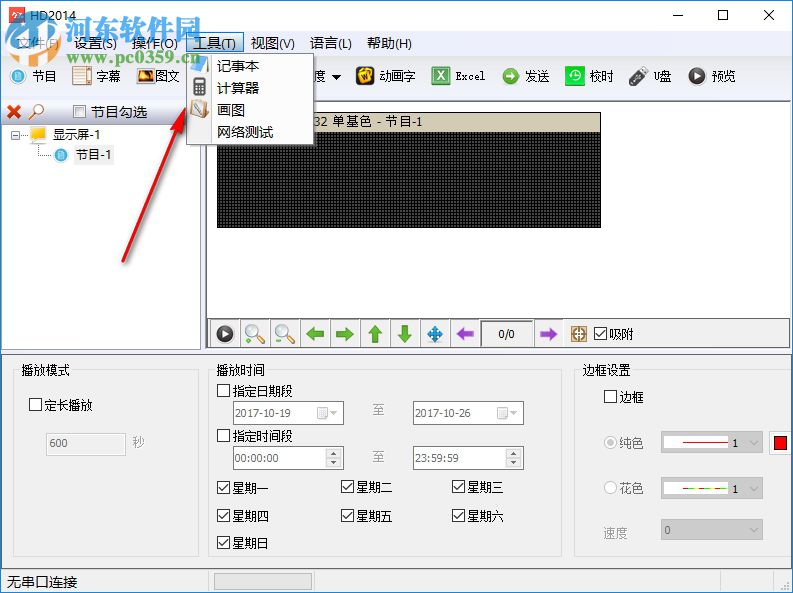
Task: Uncheck 星期二 Tuesday
Action: tap(347, 487)
